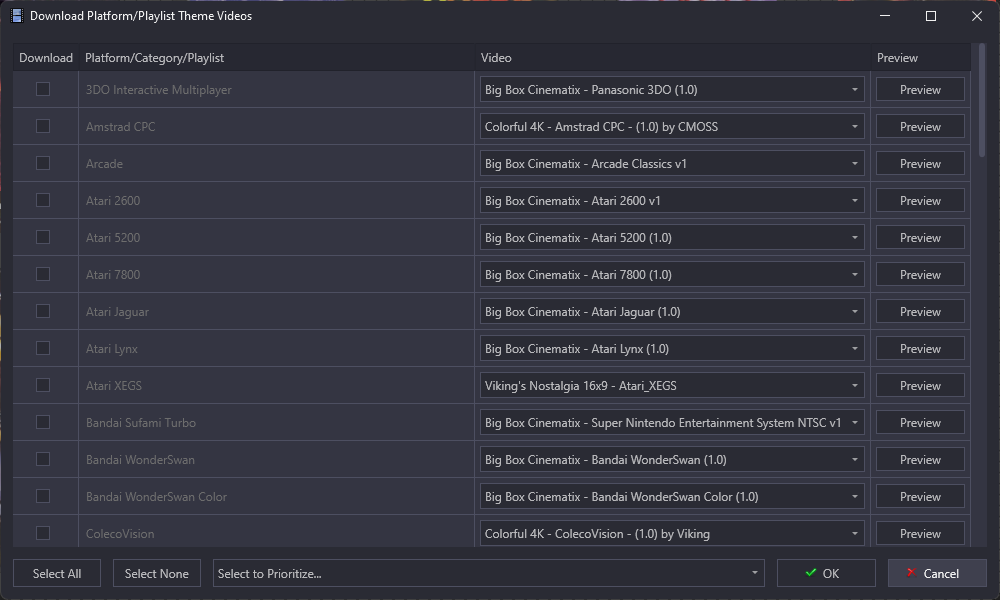The image size is (1000, 600).
Task: Select Bandai Sufami Turbo download checkbox
Action: point(43,422)
